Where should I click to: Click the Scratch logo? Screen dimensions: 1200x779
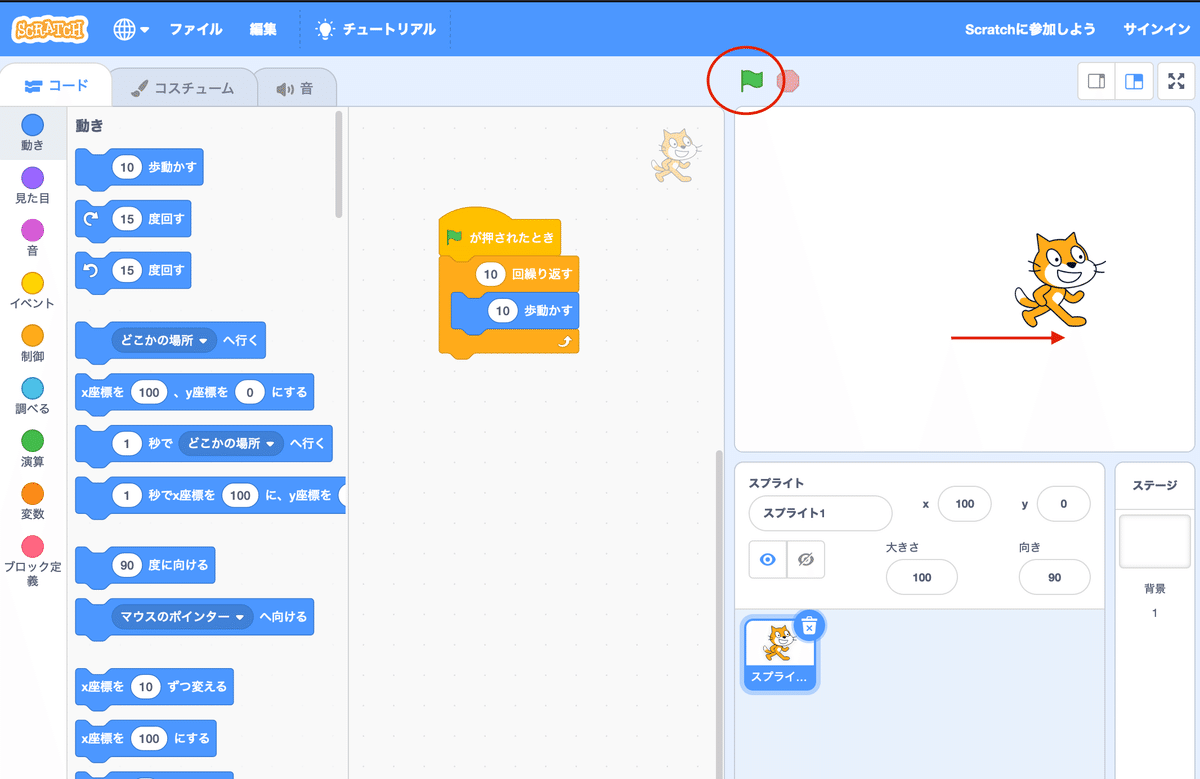(50, 29)
